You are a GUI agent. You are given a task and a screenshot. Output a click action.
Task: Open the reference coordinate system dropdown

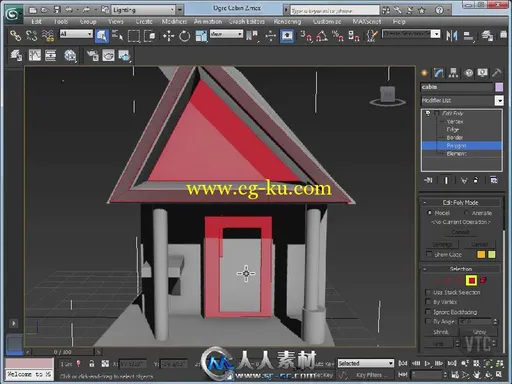[x=226, y=34]
